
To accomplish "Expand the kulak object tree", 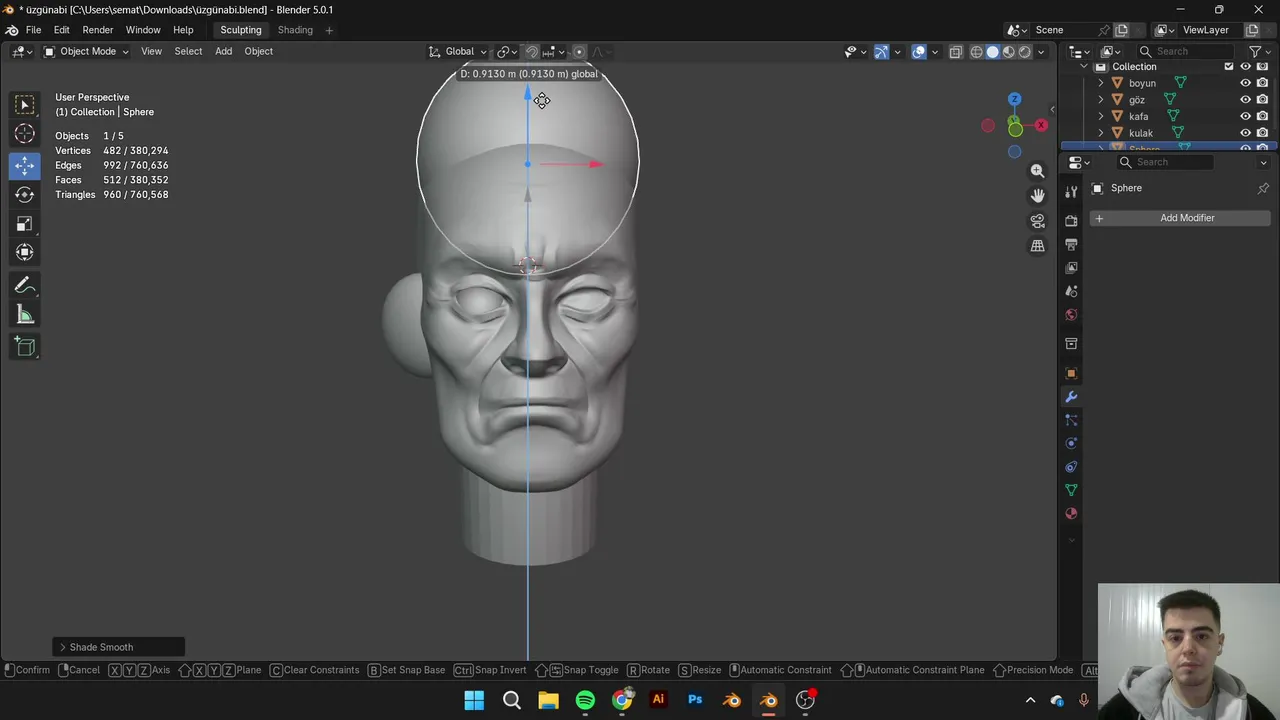I will [x=1101, y=133].
